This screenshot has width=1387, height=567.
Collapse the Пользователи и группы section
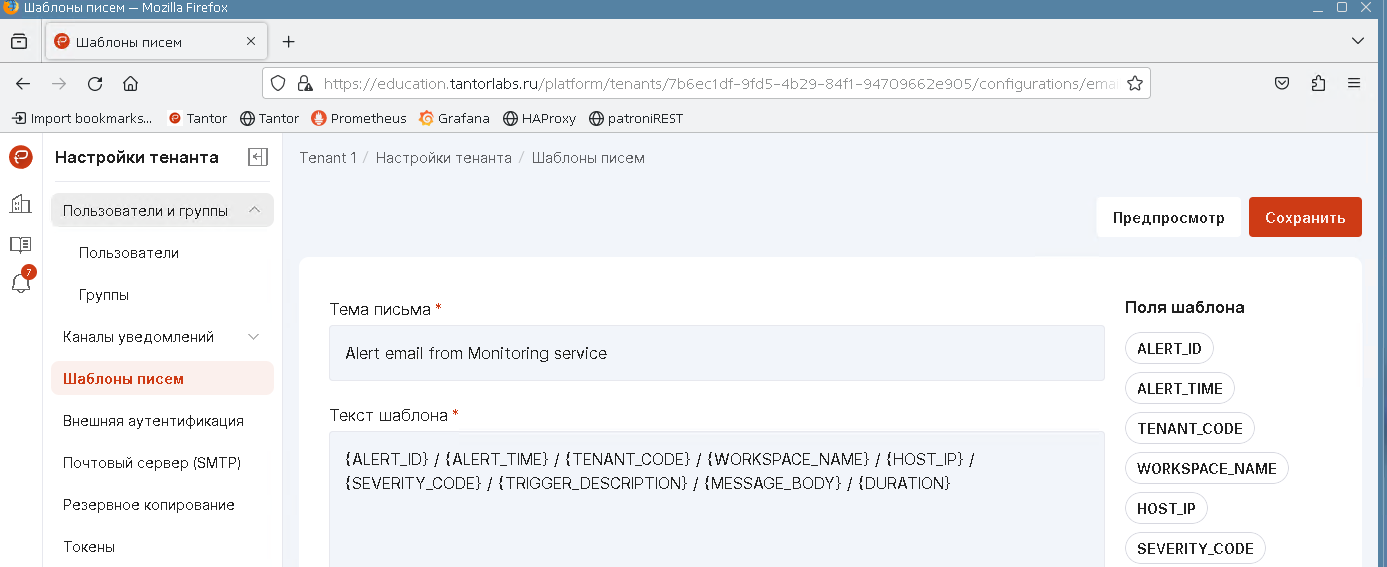[254, 210]
